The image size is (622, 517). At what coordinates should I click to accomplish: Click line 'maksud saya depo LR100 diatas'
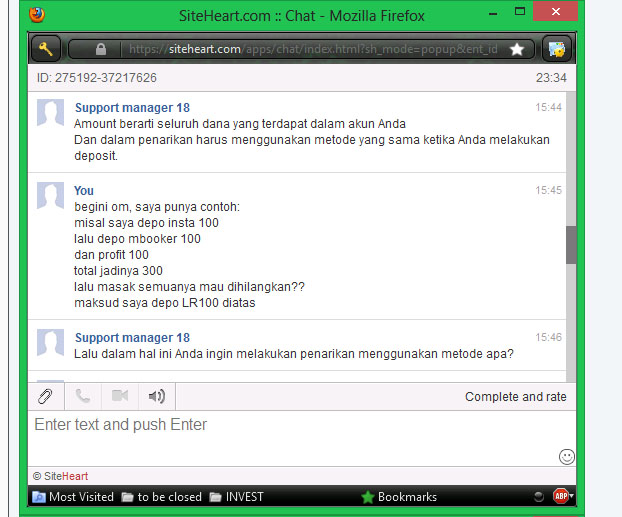click(x=165, y=303)
